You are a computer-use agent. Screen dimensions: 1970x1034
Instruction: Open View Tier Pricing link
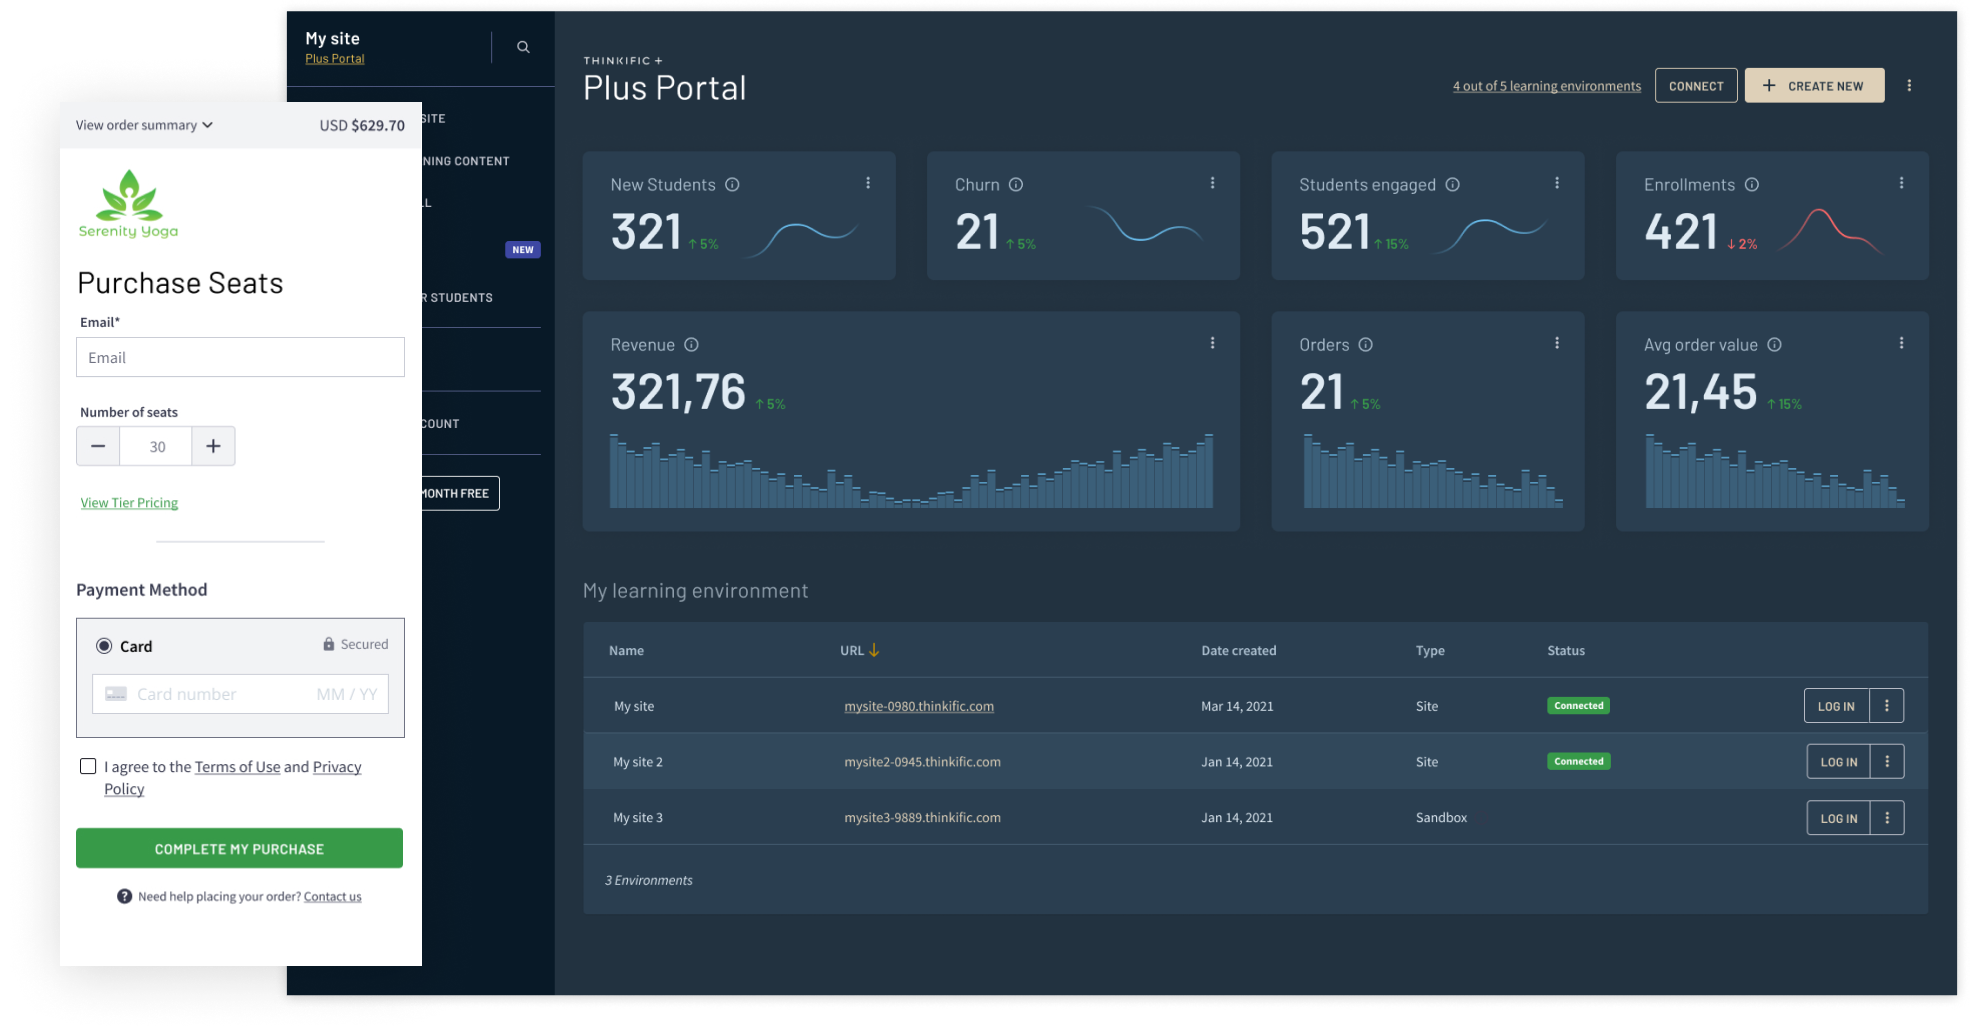point(129,503)
